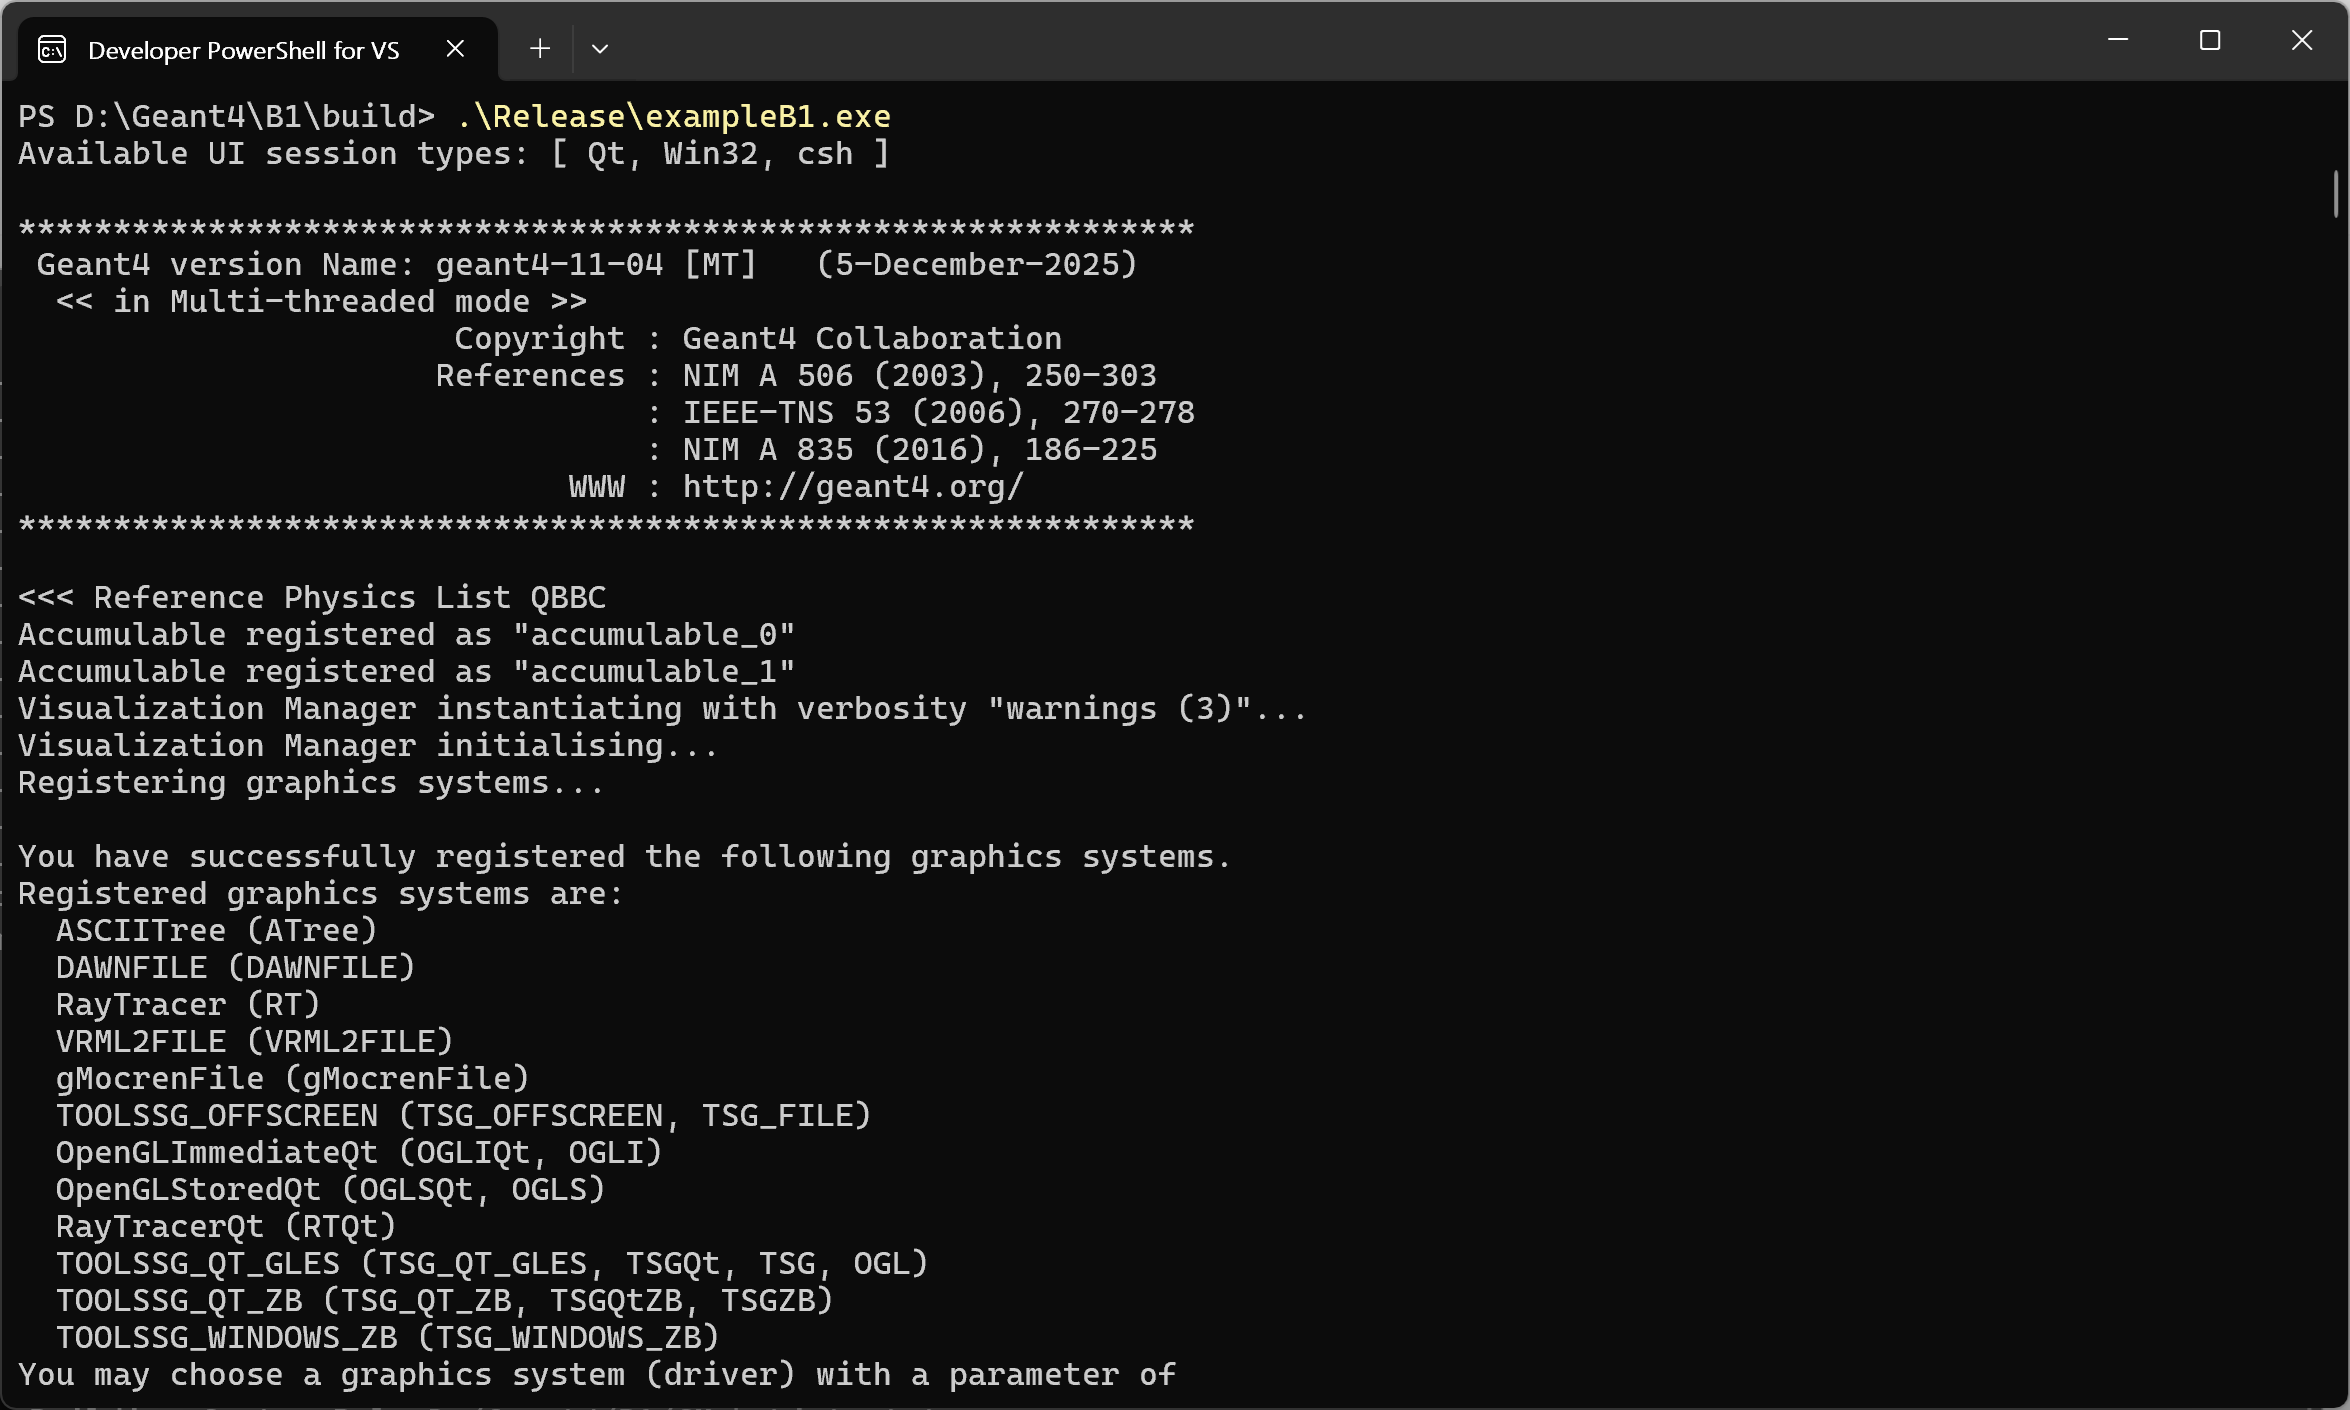Click the Geant4 version Name line

click(586, 265)
